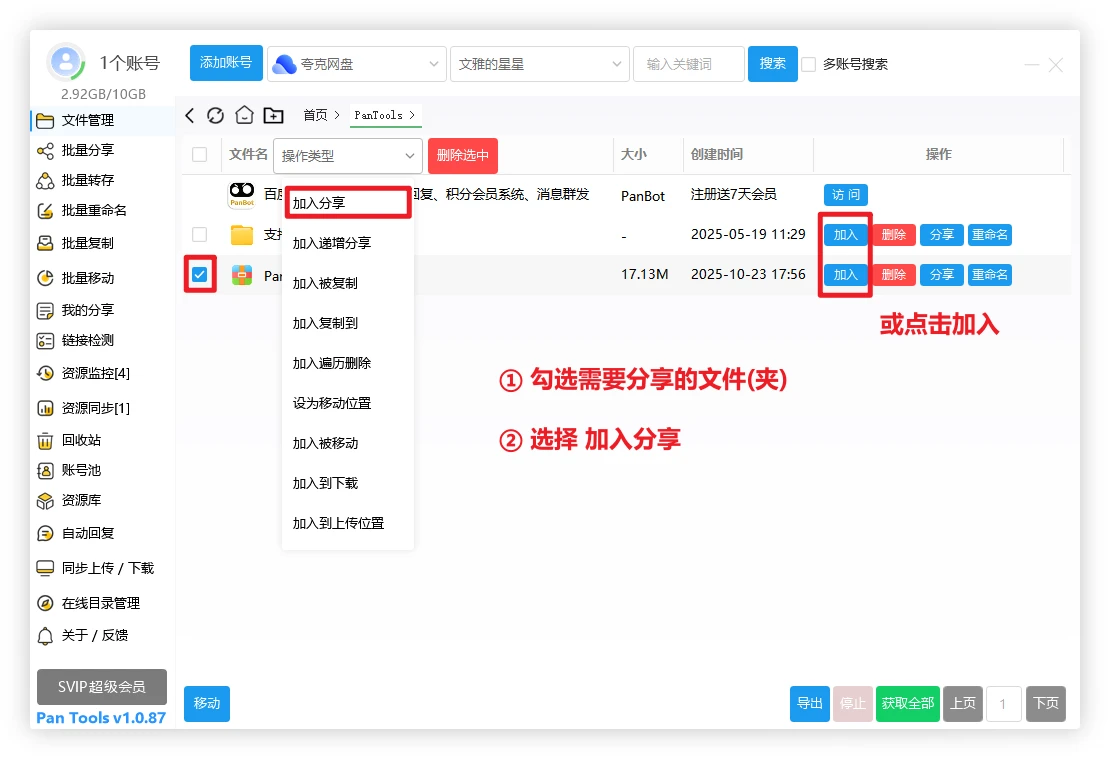The image size is (1110, 759).
Task: Choose 加入到下载 menu option
Action: 325,484
